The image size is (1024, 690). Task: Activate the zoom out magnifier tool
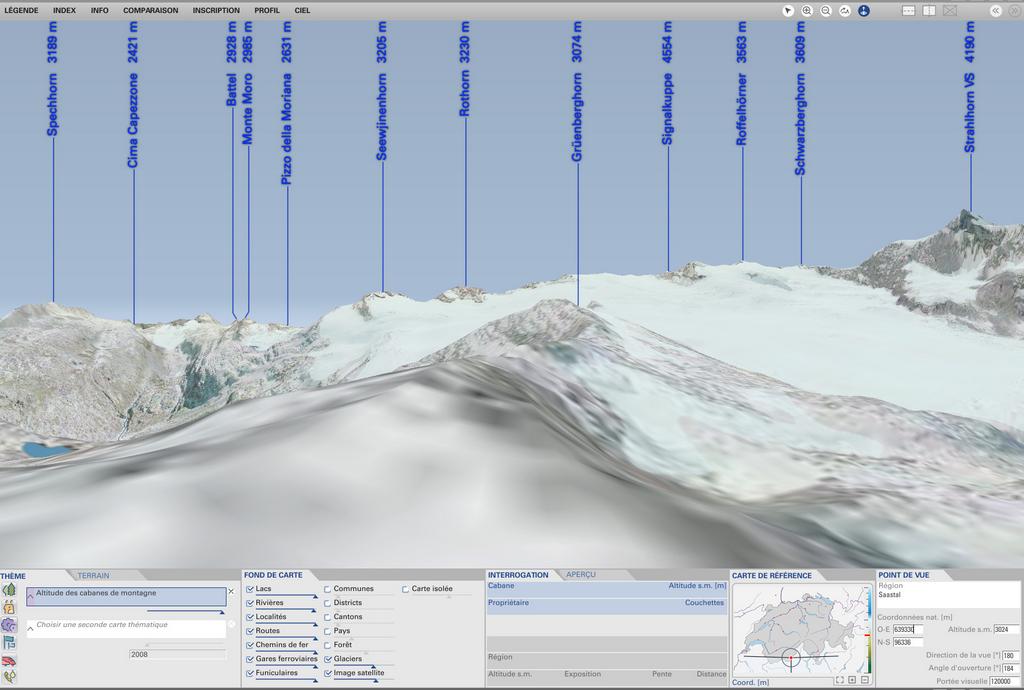826,10
